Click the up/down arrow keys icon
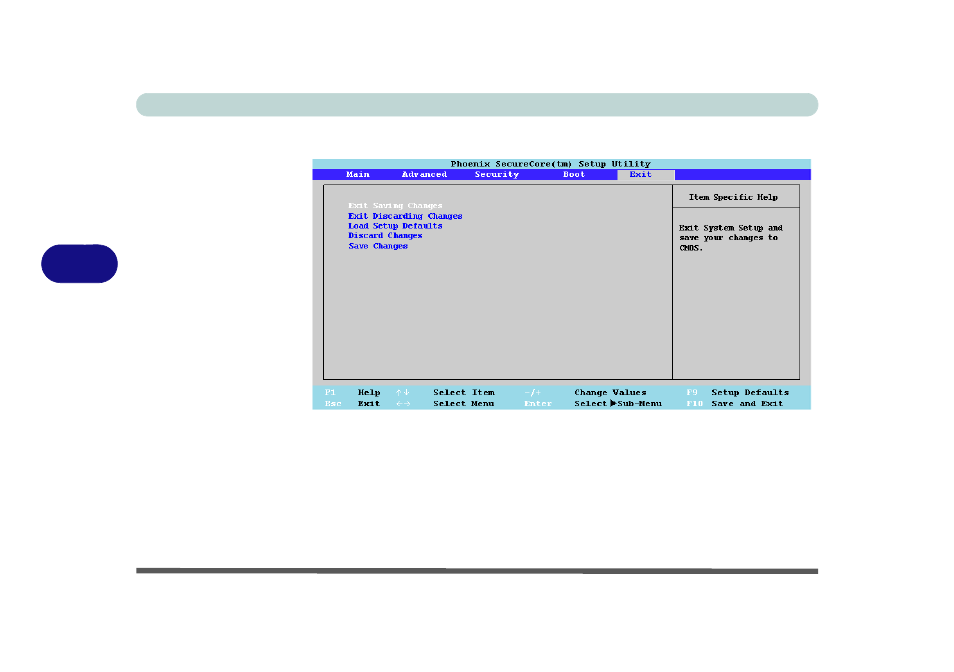 coord(403,392)
